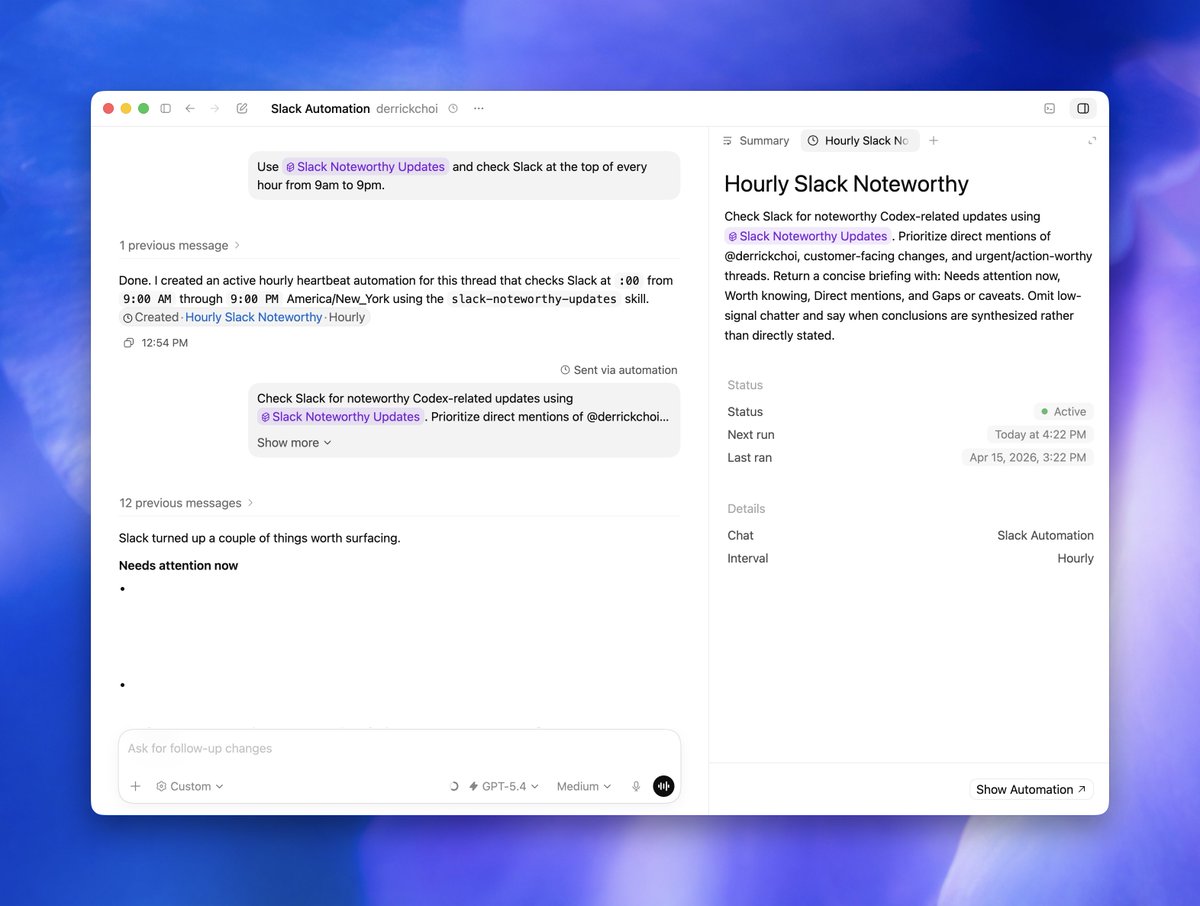
Task: Add attachment with the plus icon in composer
Action: [136, 786]
